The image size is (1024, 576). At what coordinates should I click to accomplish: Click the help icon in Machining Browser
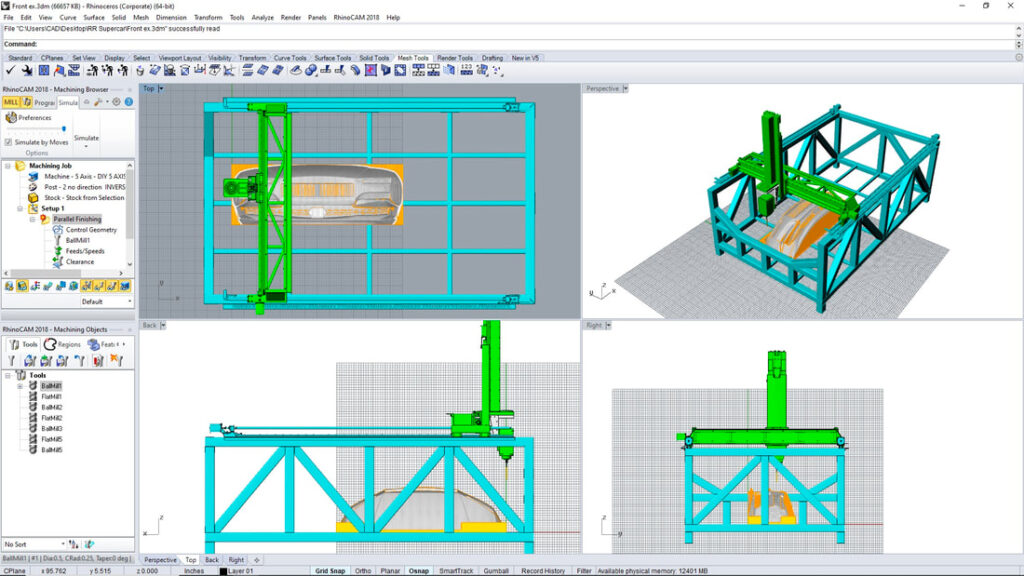pyautogui.click(x=127, y=102)
